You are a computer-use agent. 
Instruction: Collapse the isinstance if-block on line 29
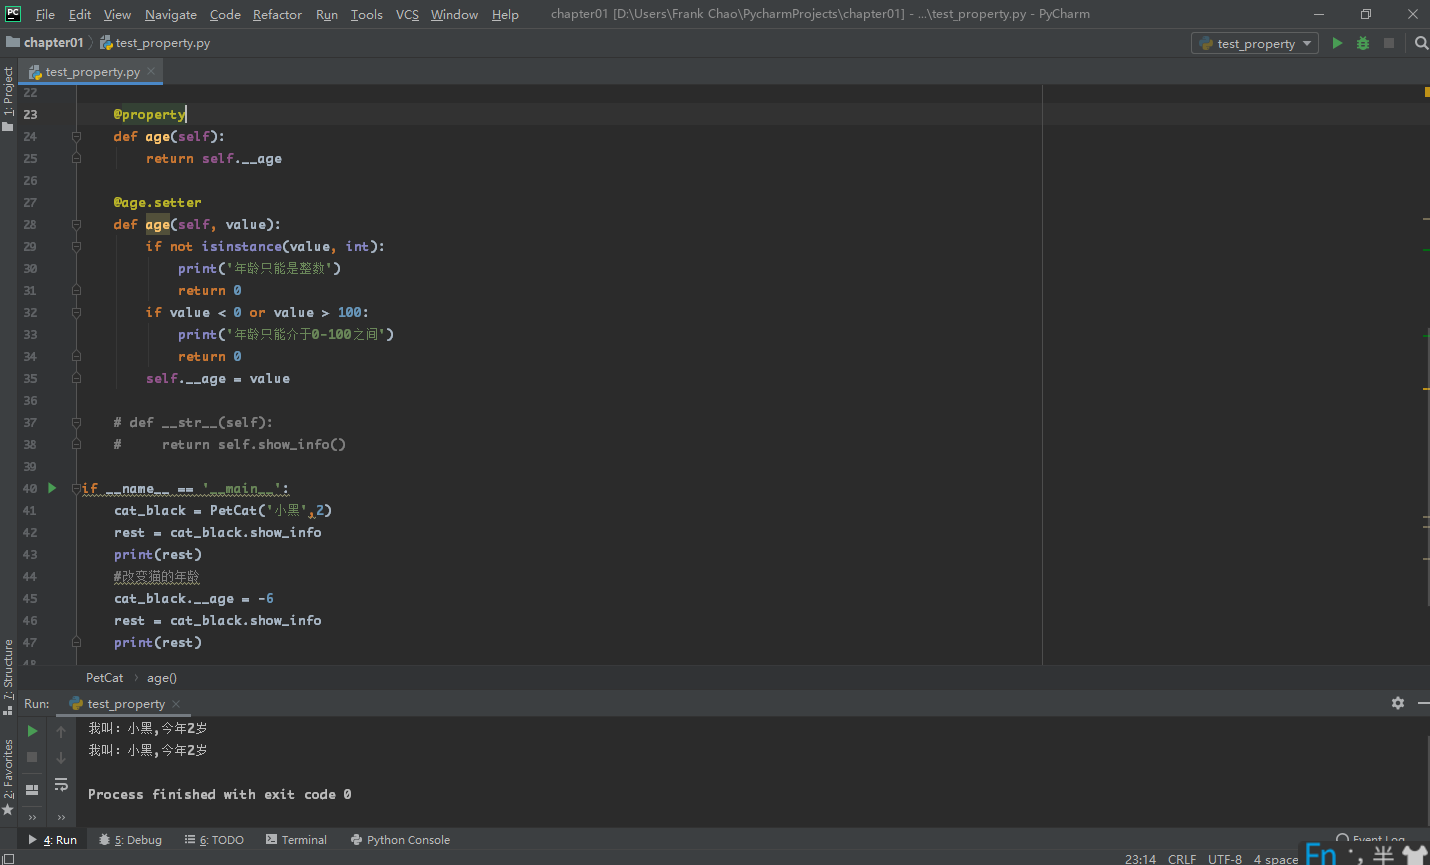[76, 246]
